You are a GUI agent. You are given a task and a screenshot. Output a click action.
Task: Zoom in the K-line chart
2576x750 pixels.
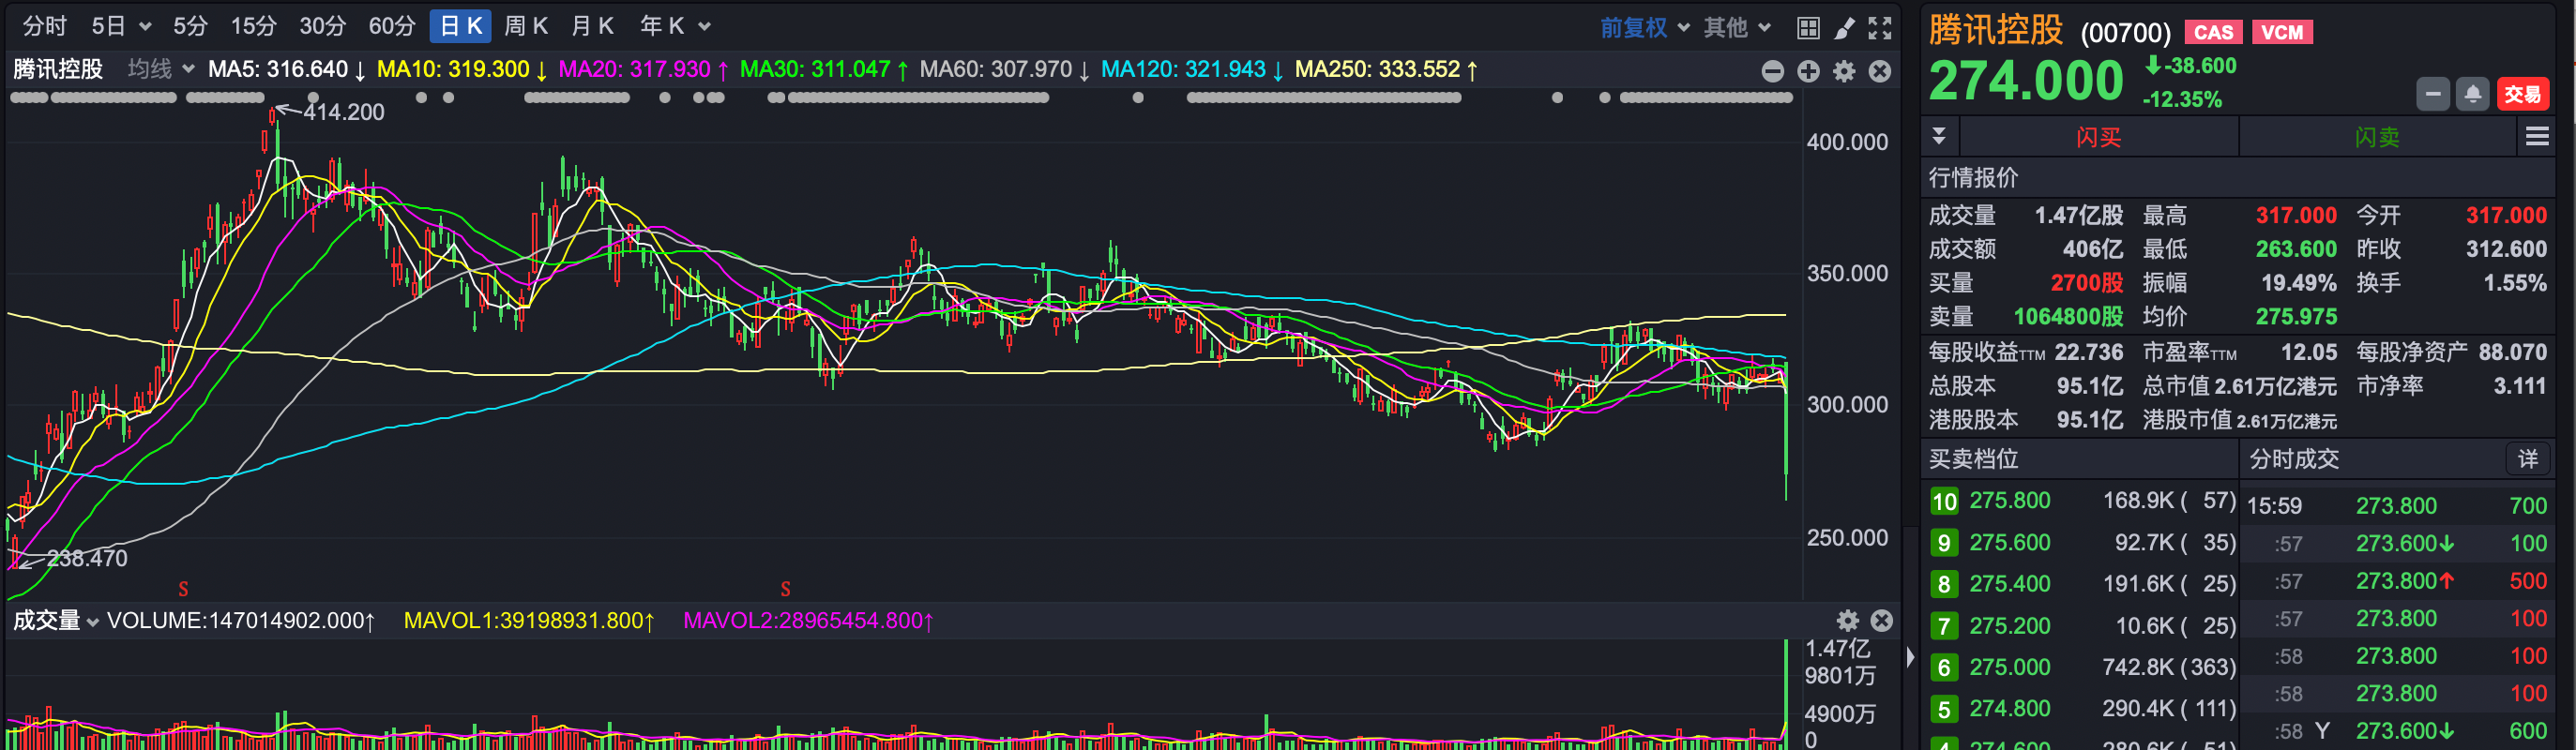click(1809, 71)
